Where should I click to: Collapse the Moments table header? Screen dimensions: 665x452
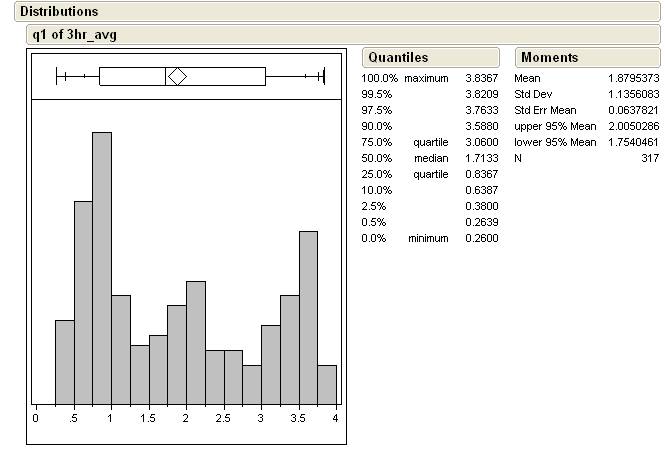(x=550, y=58)
